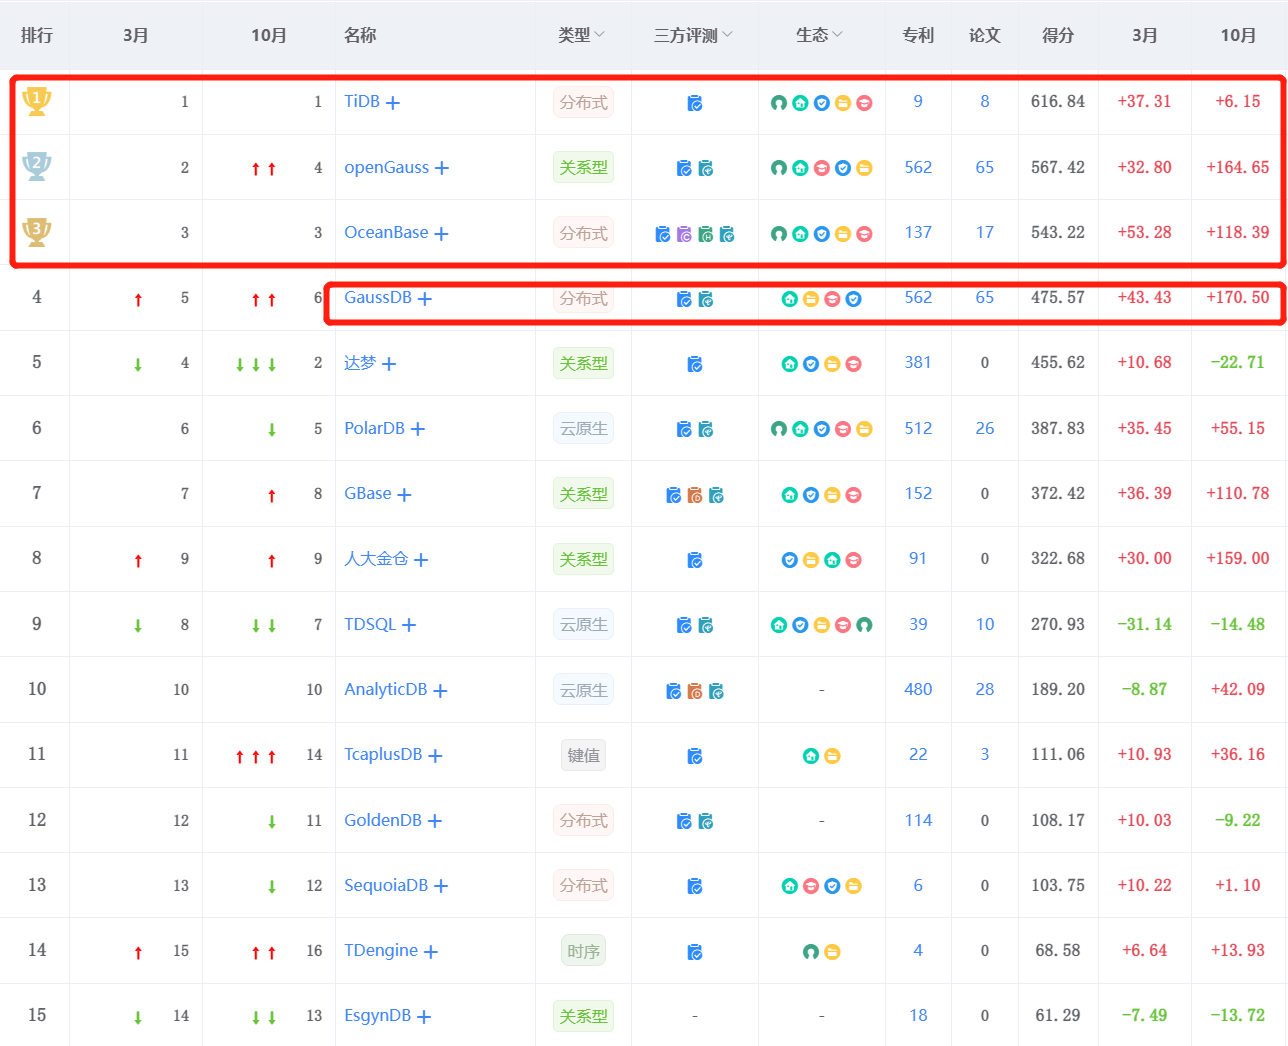
Task: Click PolarDB's paper count 26
Action: click(985, 428)
